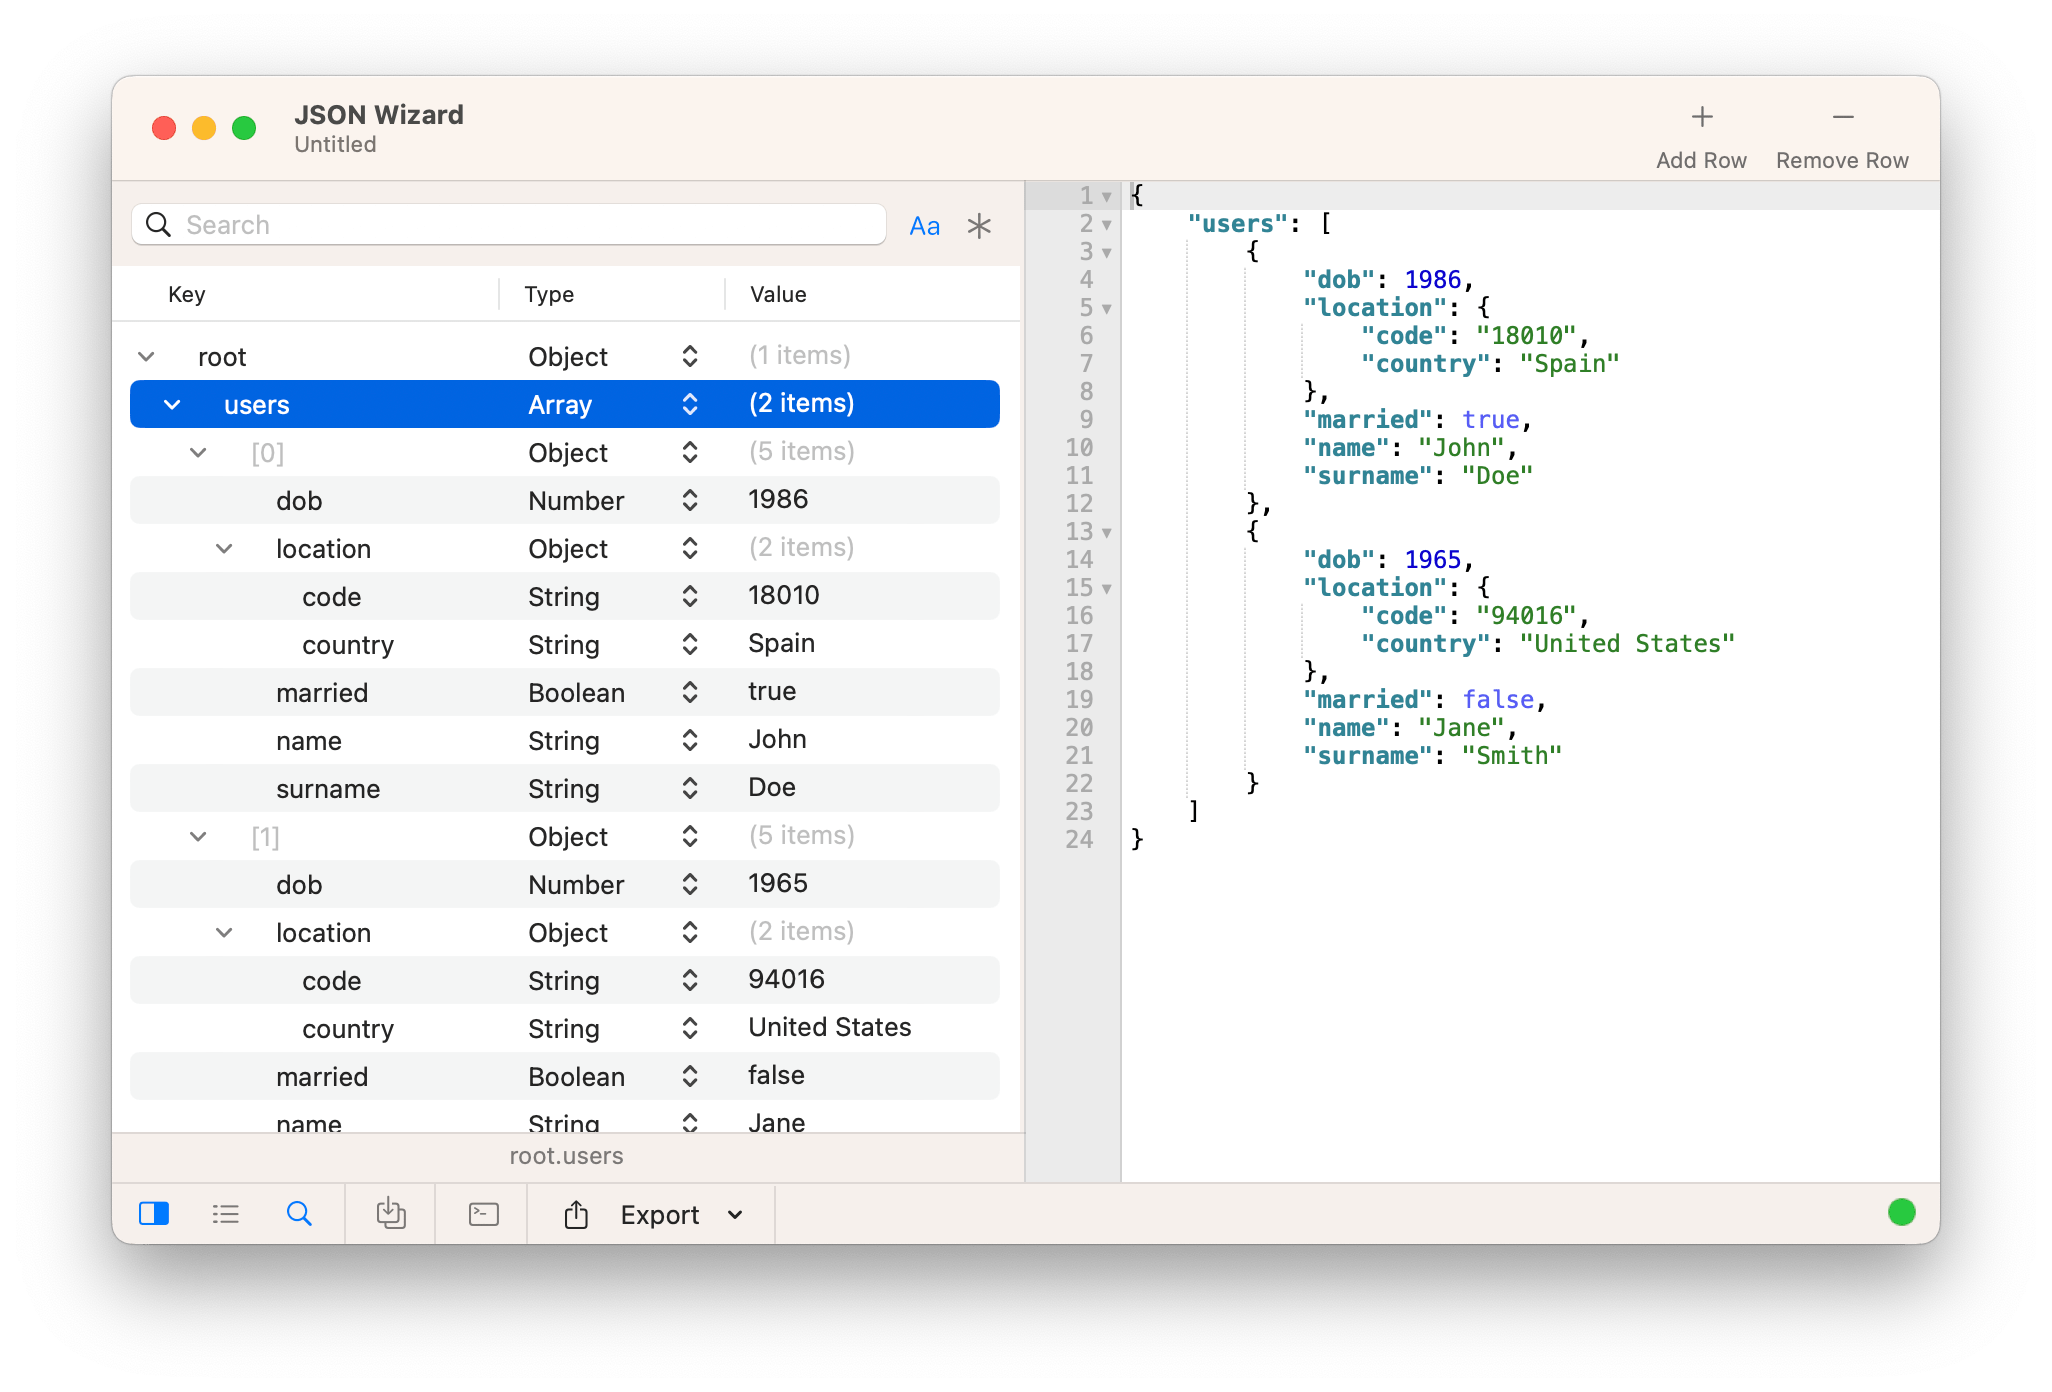The image size is (2052, 1392).
Task: Switch to the list view icon
Action: coord(226,1214)
